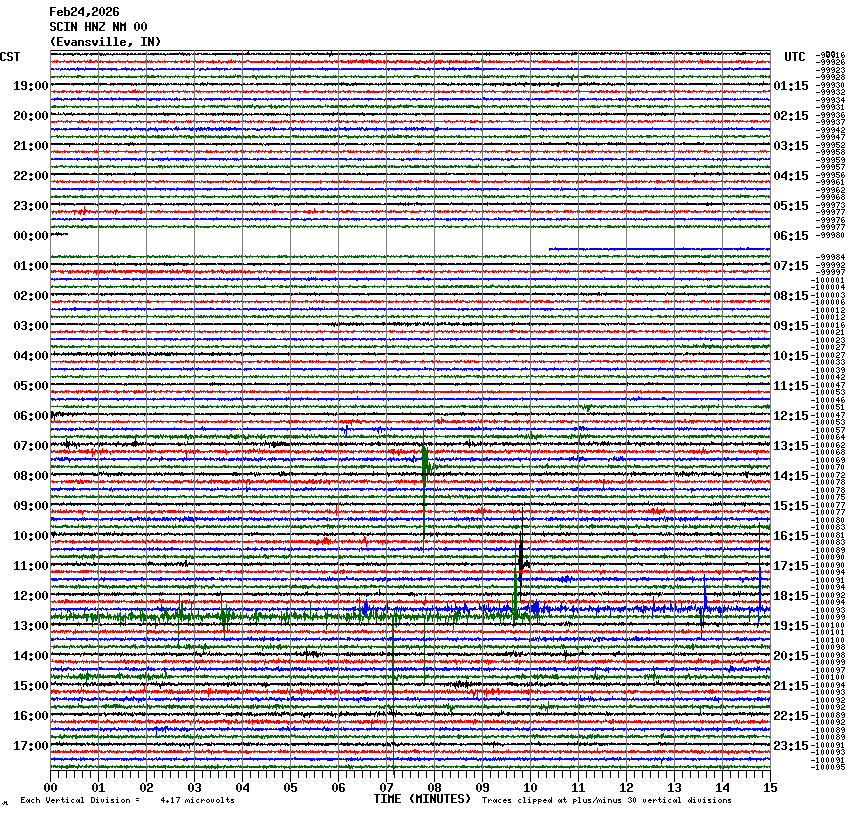The image size is (850, 814).
Task: Click the (Evansville, IN) location text
Action: (105, 41)
